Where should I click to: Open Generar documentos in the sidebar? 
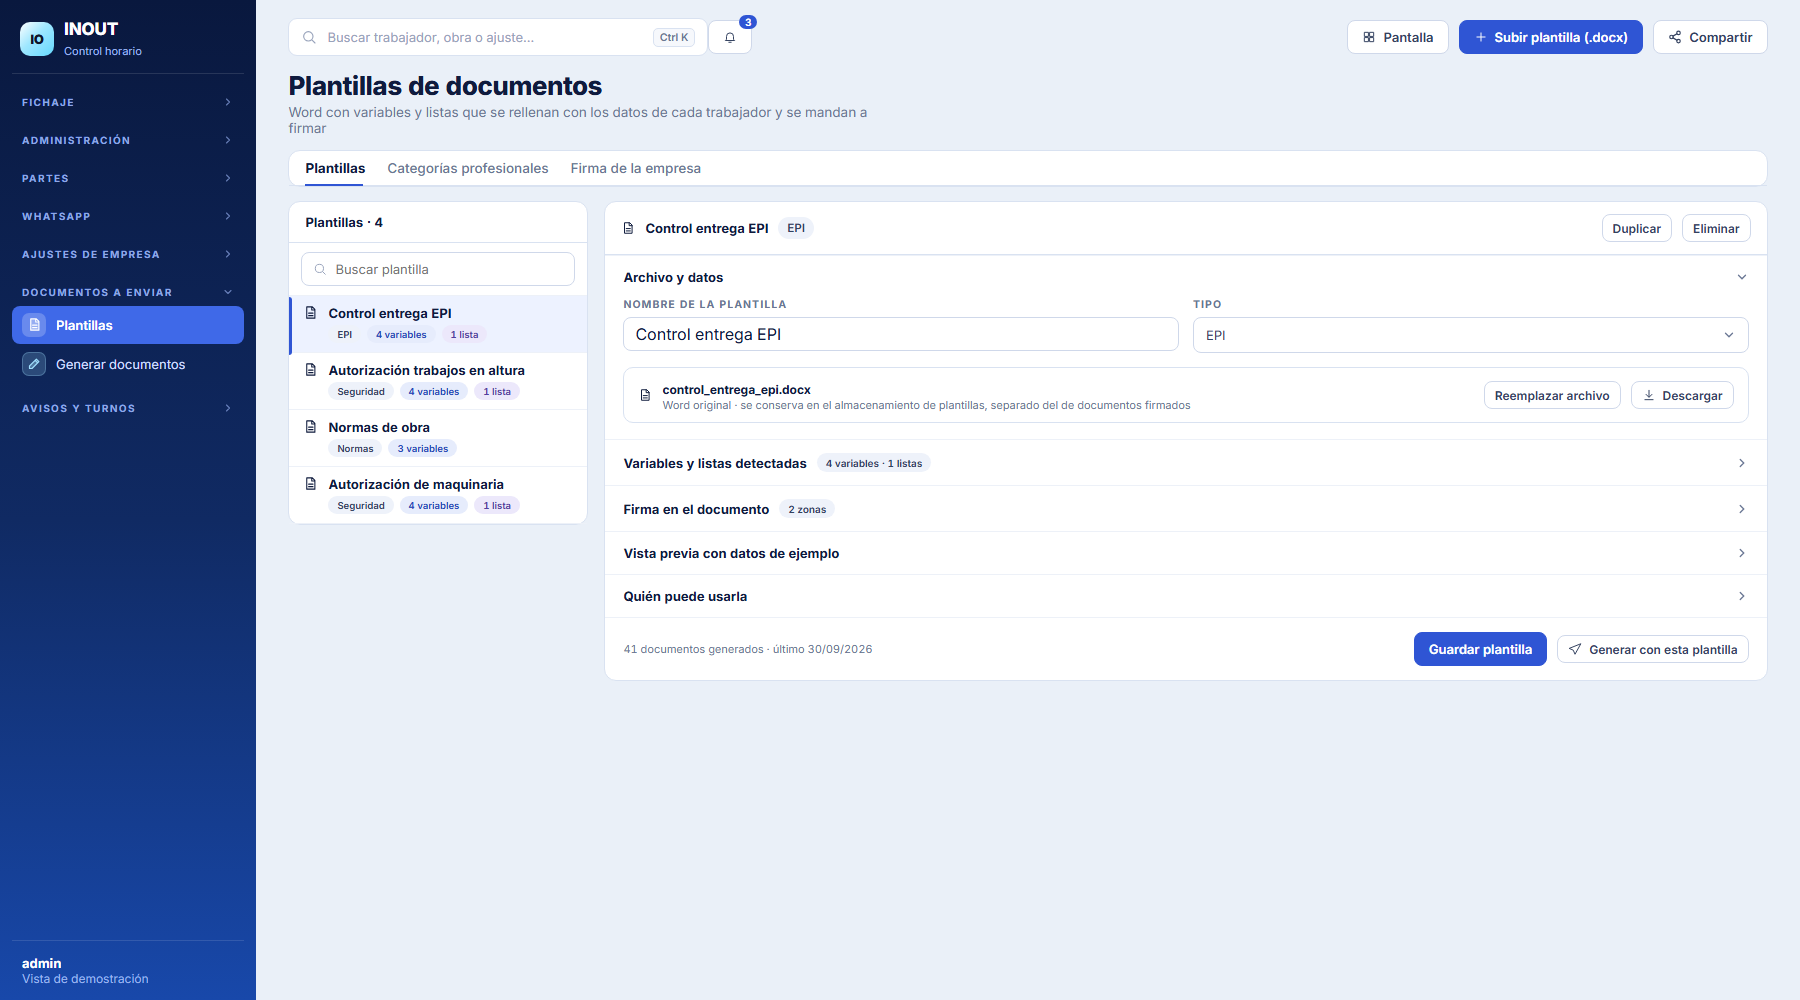point(128,364)
